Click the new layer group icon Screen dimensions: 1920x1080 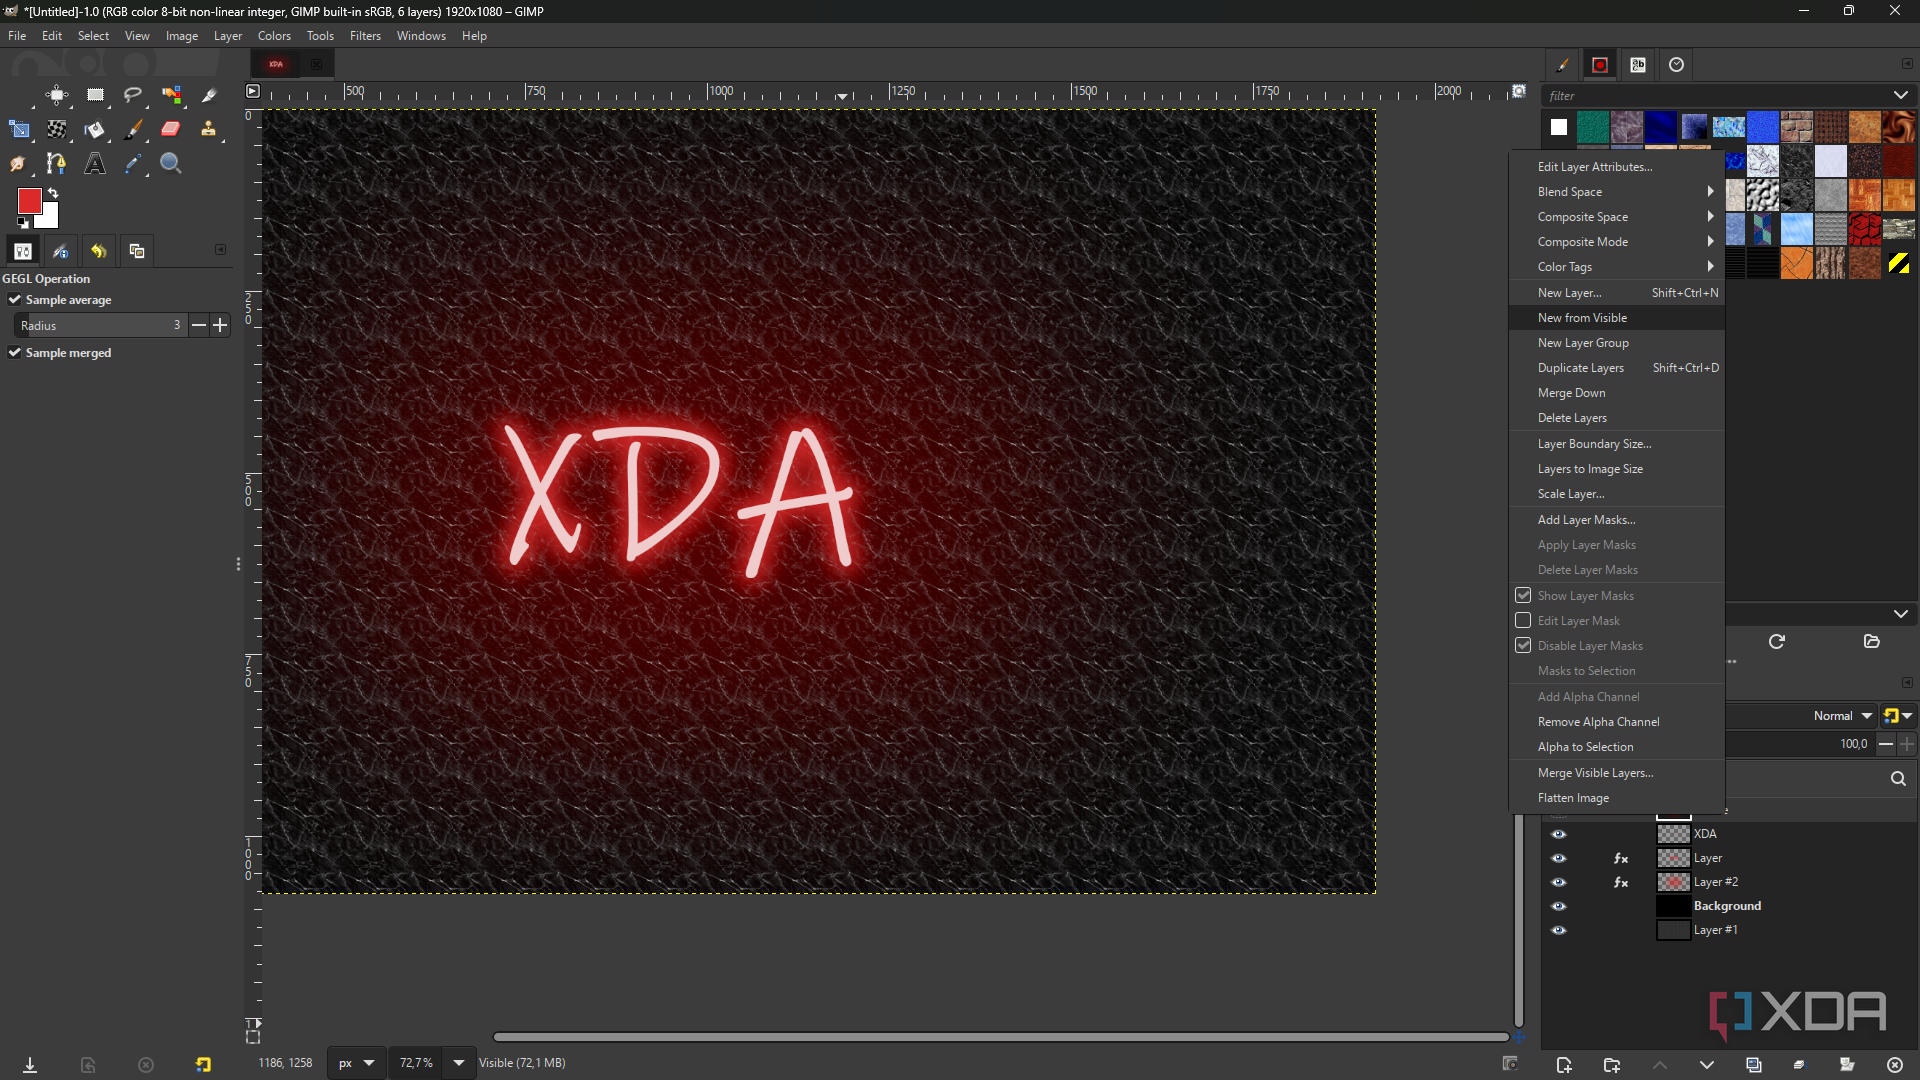click(x=1611, y=1065)
